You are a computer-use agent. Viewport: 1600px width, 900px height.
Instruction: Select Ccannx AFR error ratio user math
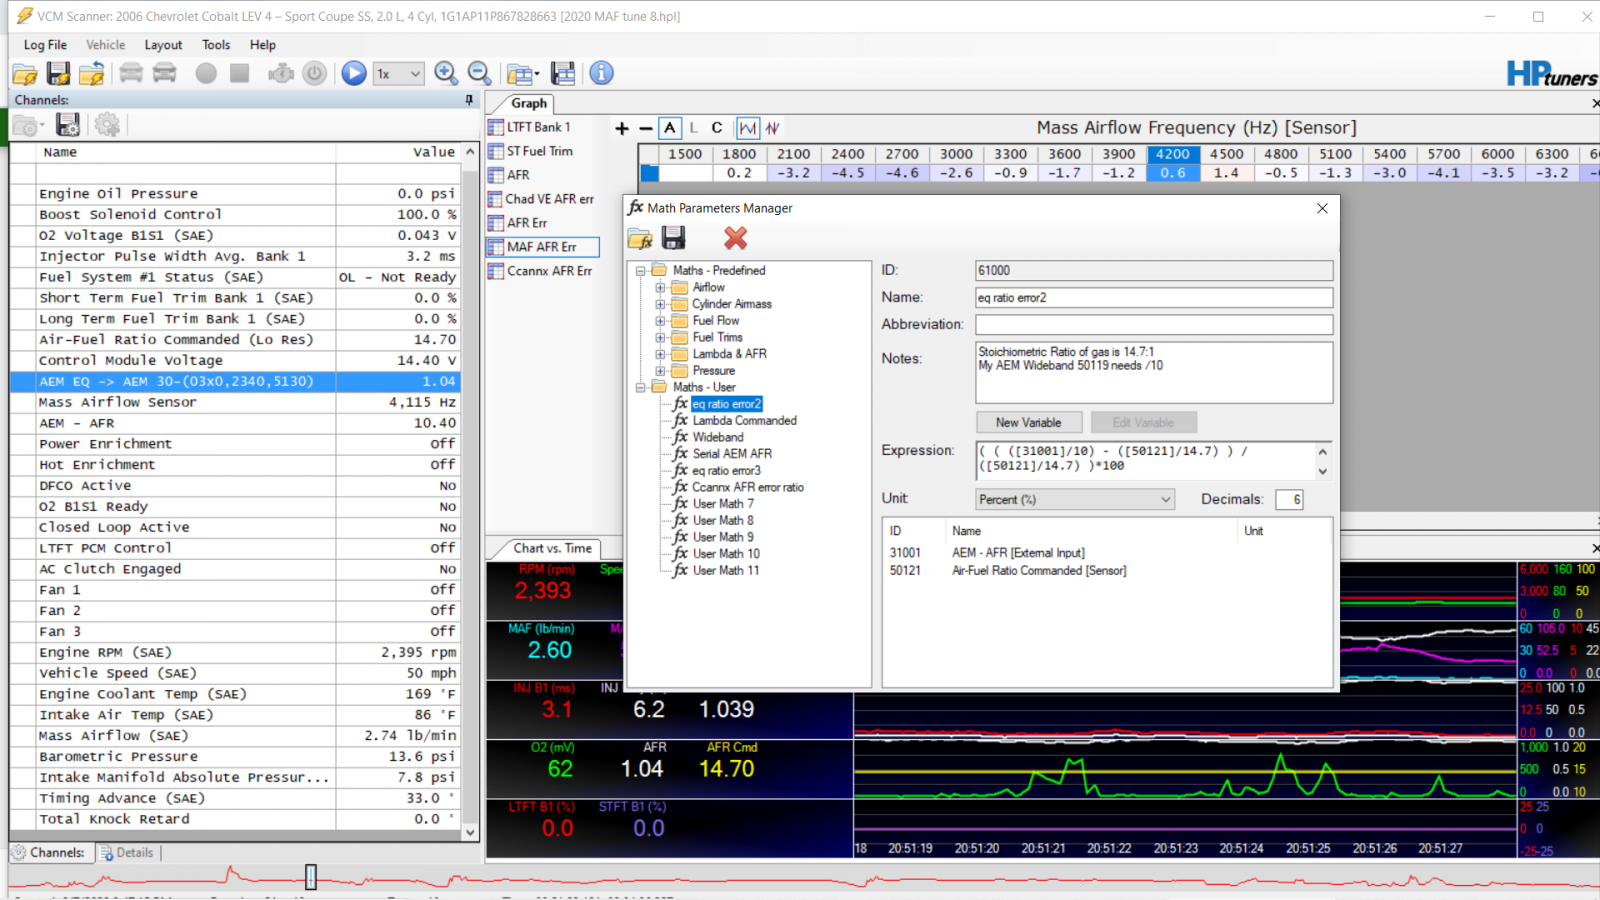pos(748,488)
